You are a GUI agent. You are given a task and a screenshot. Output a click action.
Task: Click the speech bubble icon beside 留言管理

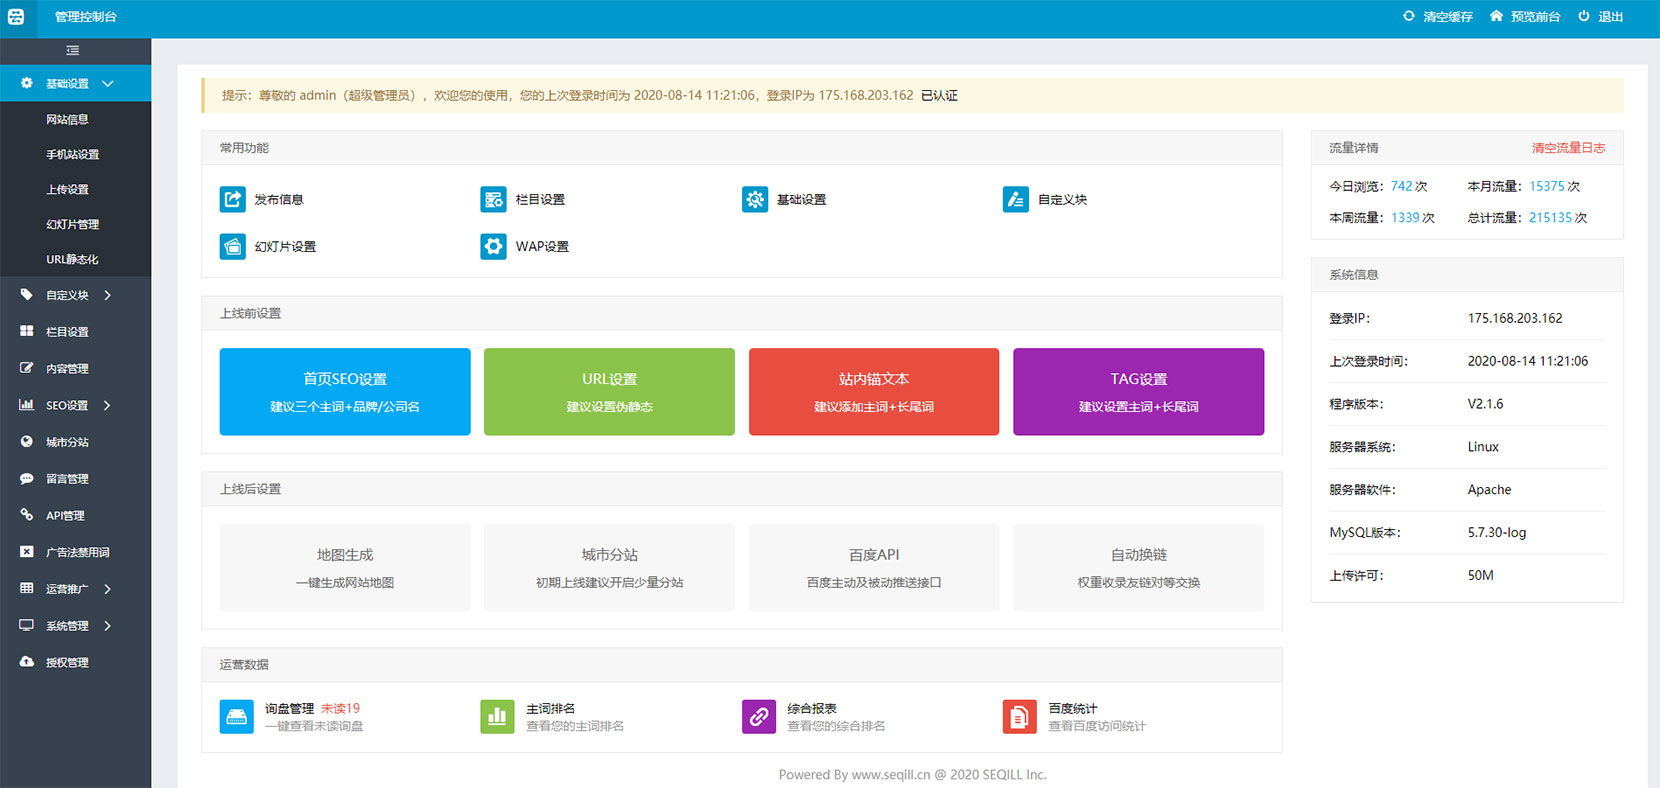tap(27, 478)
